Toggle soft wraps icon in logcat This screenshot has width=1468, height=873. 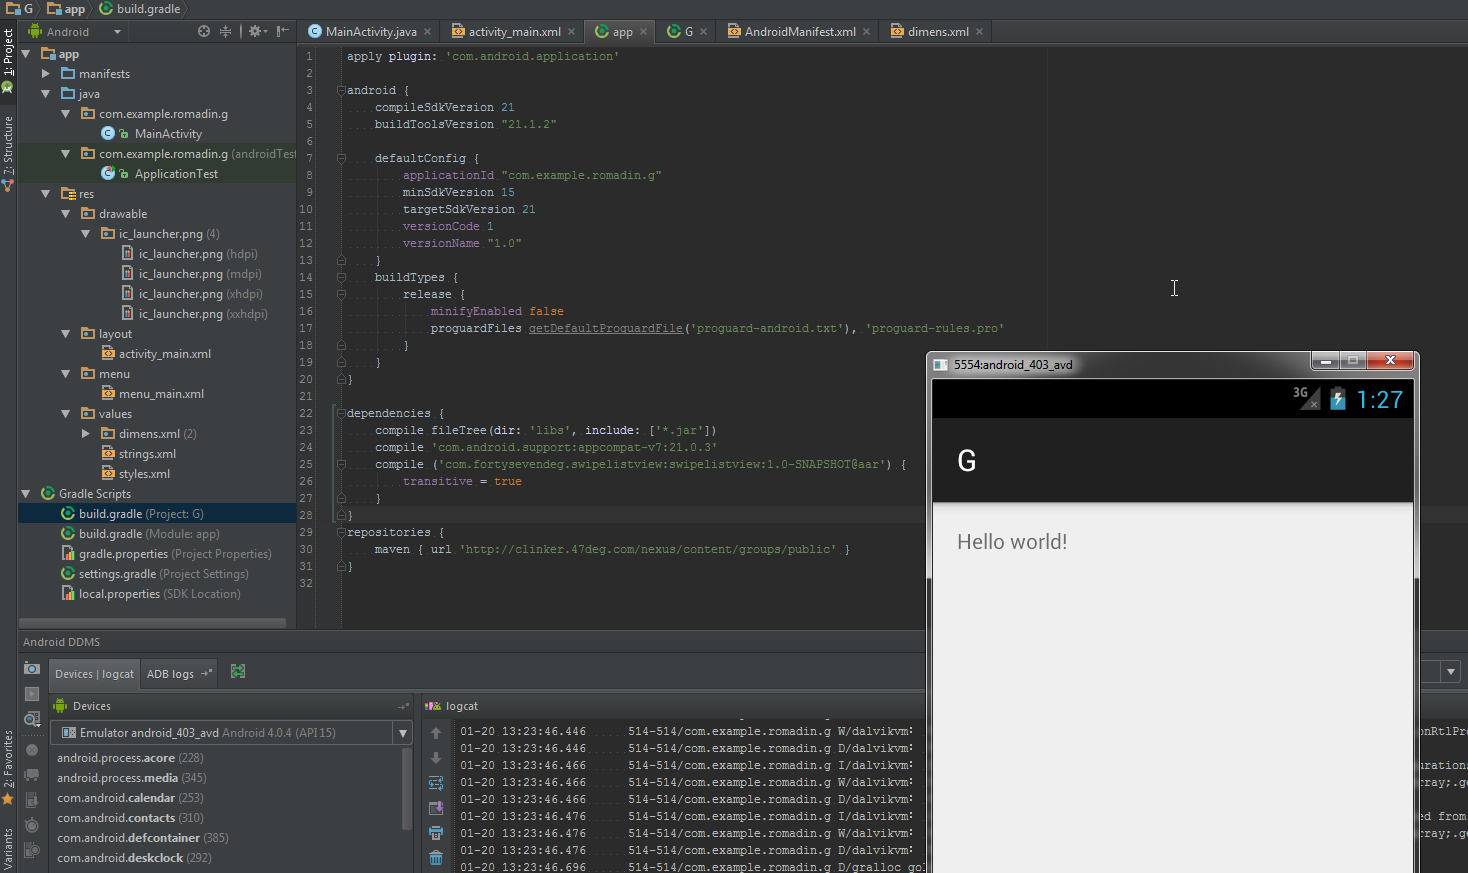436,783
